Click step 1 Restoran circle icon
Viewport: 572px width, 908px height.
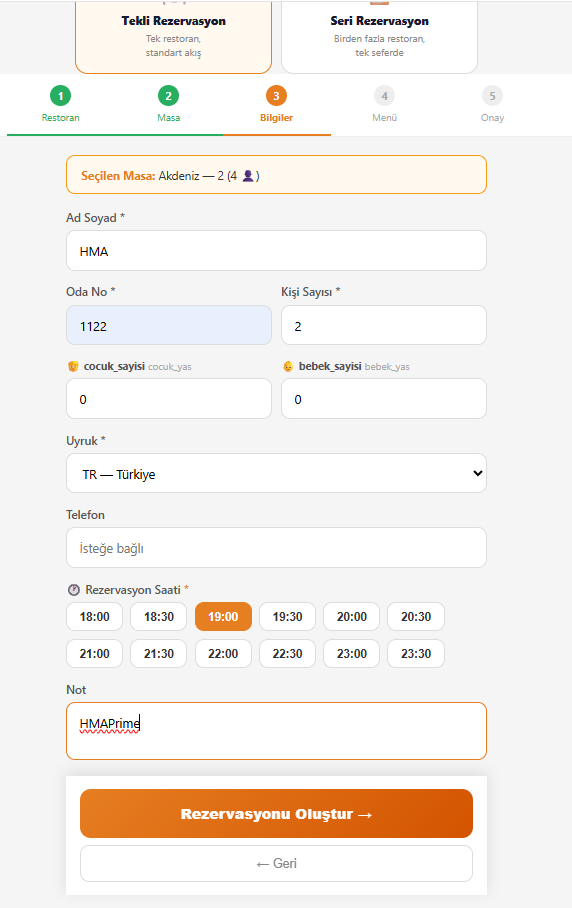tap(60, 96)
